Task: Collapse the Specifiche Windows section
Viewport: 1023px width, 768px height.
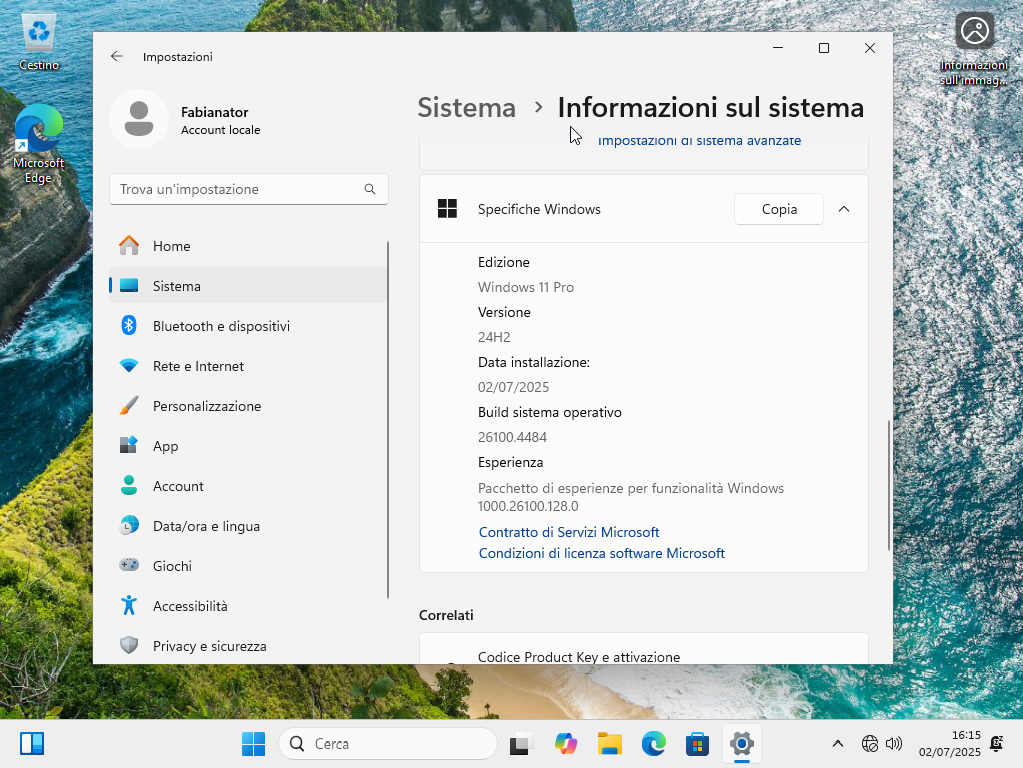Action: (844, 209)
